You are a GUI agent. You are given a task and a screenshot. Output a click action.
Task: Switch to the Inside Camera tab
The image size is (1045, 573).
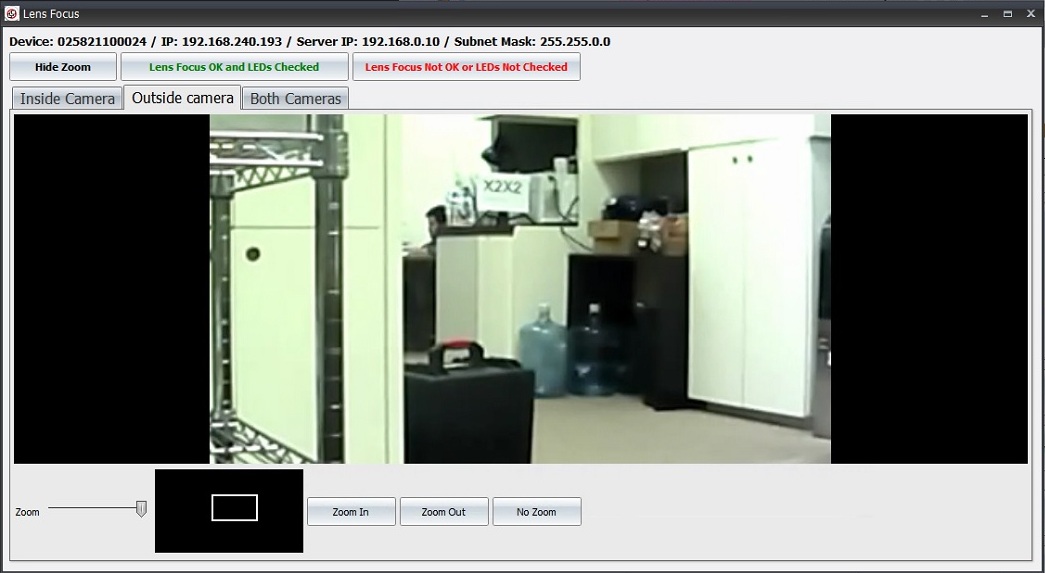click(x=67, y=98)
